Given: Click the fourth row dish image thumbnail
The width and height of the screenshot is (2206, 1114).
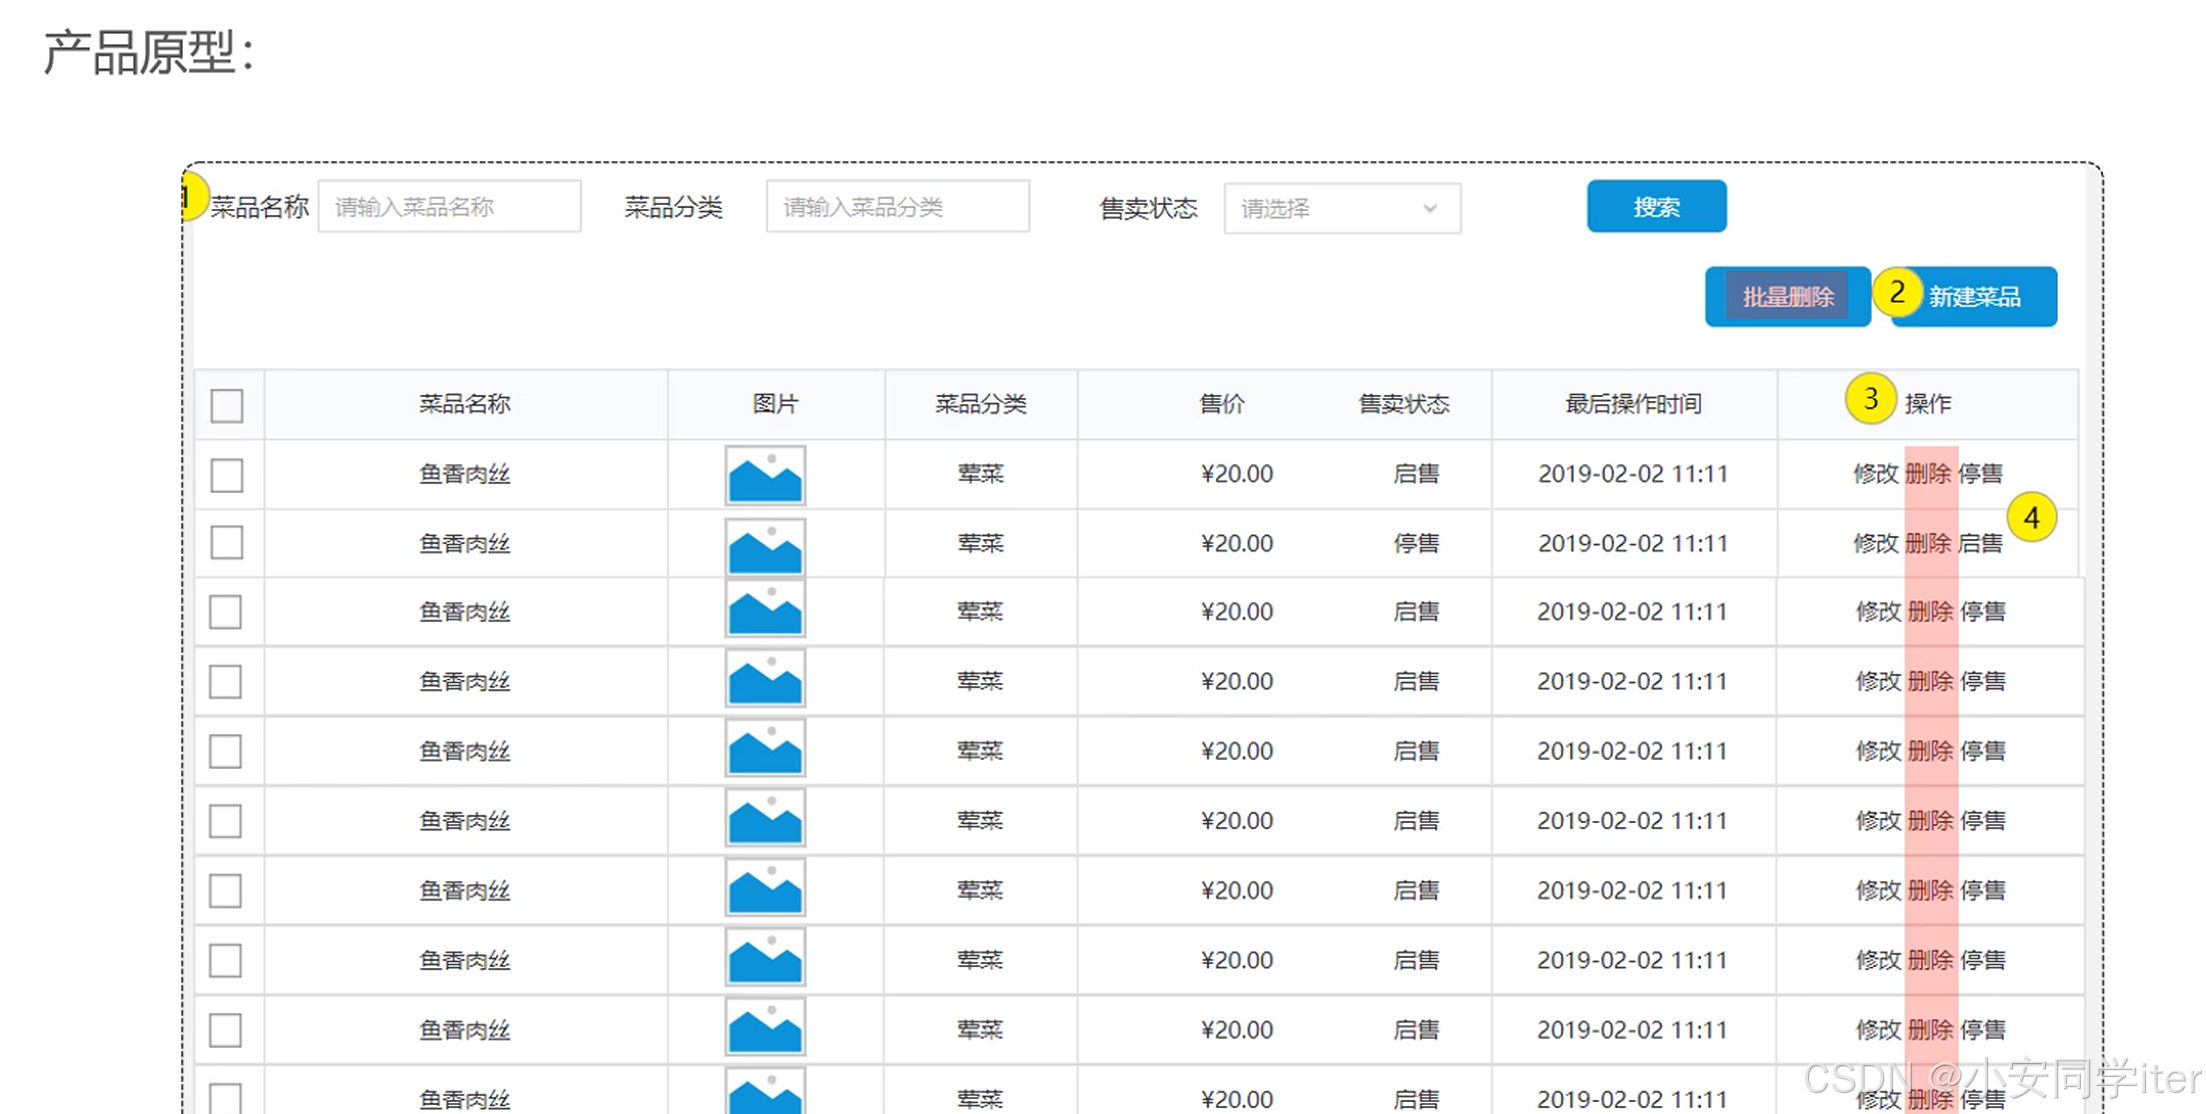Looking at the screenshot, I should click(765, 680).
